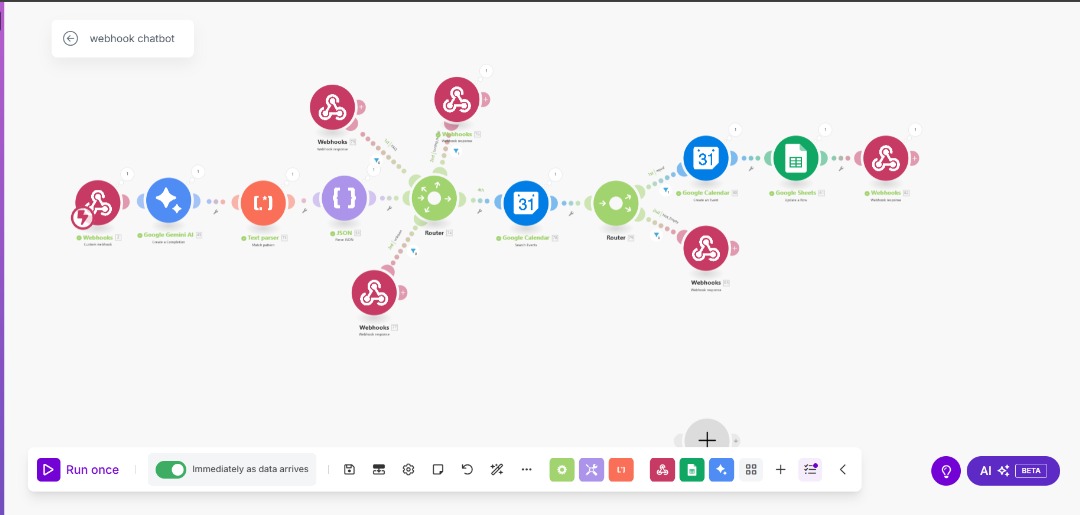
Task: Open the notes icon in the toolbar
Action: click(437, 470)
